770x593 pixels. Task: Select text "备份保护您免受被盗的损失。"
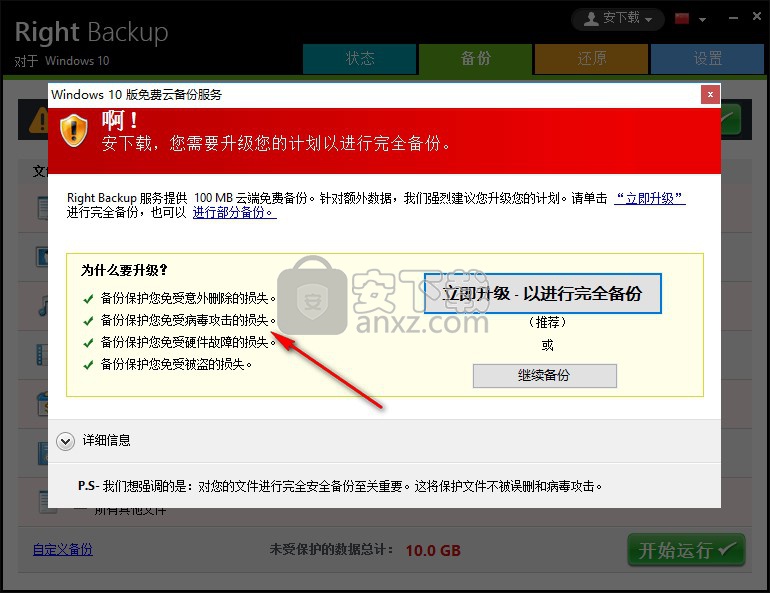pyautogui.click(x=176, y=364)
